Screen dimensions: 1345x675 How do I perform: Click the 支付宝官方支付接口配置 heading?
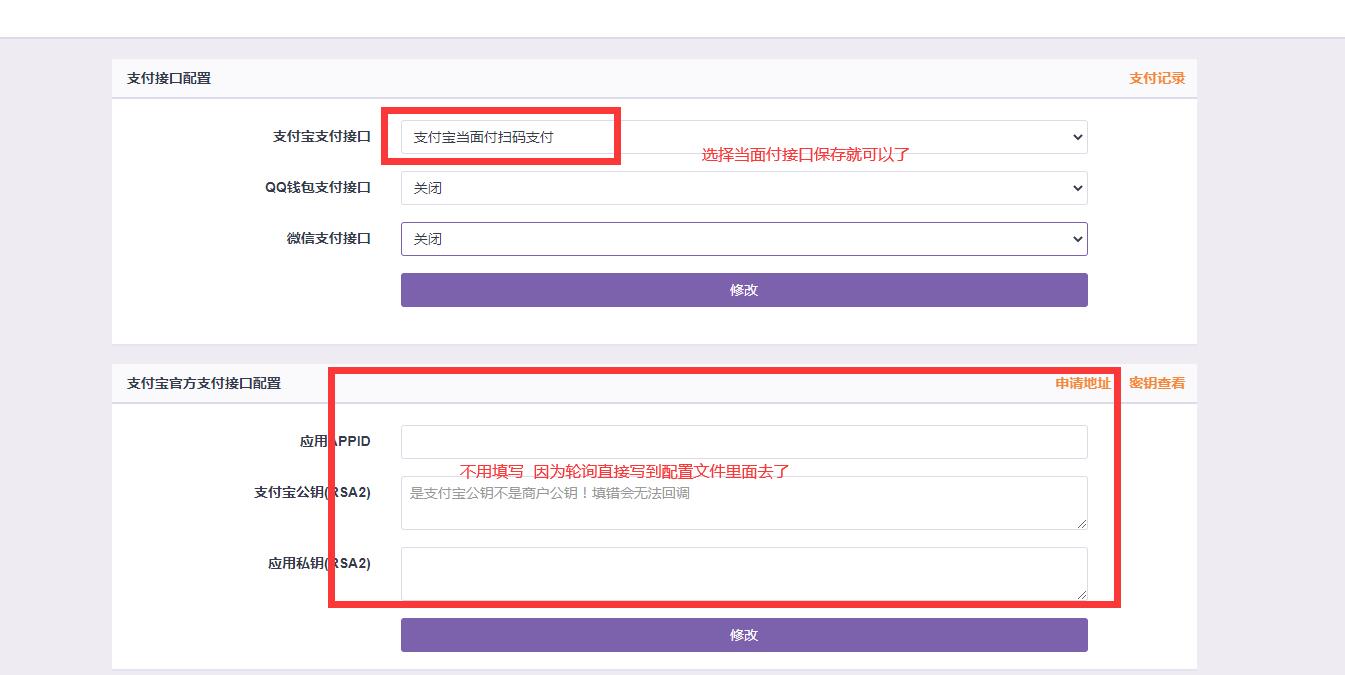[204, 383]
